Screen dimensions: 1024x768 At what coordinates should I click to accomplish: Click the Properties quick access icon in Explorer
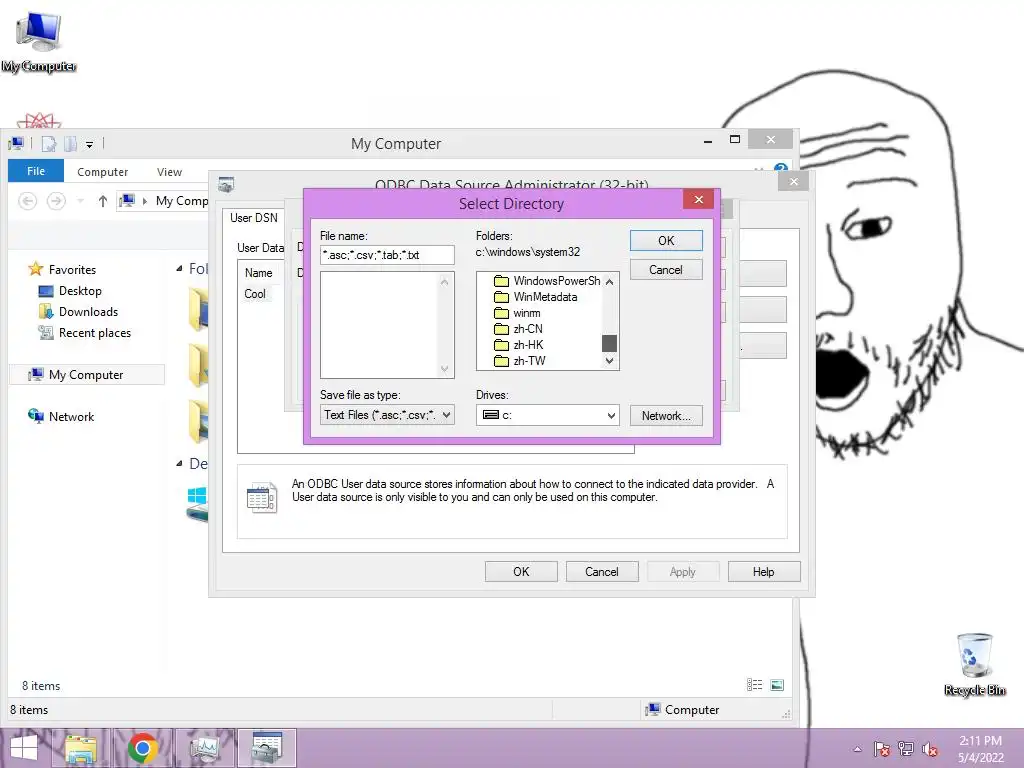(x=49, y=144)
